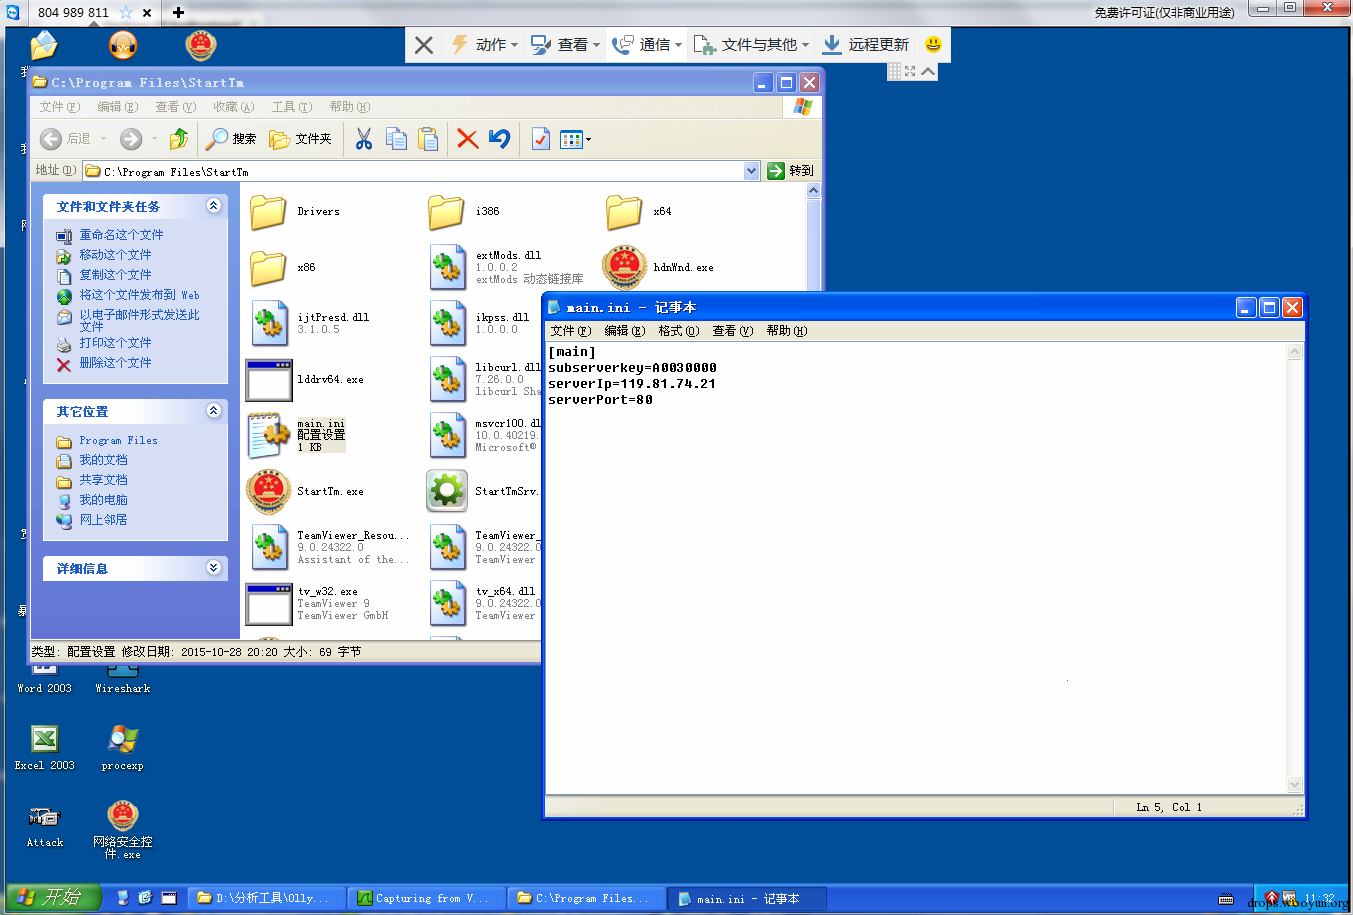This screenshot has width=1353, height=915.
Task: Click 打印这个文件 link
Action: (x=115, y=343)
